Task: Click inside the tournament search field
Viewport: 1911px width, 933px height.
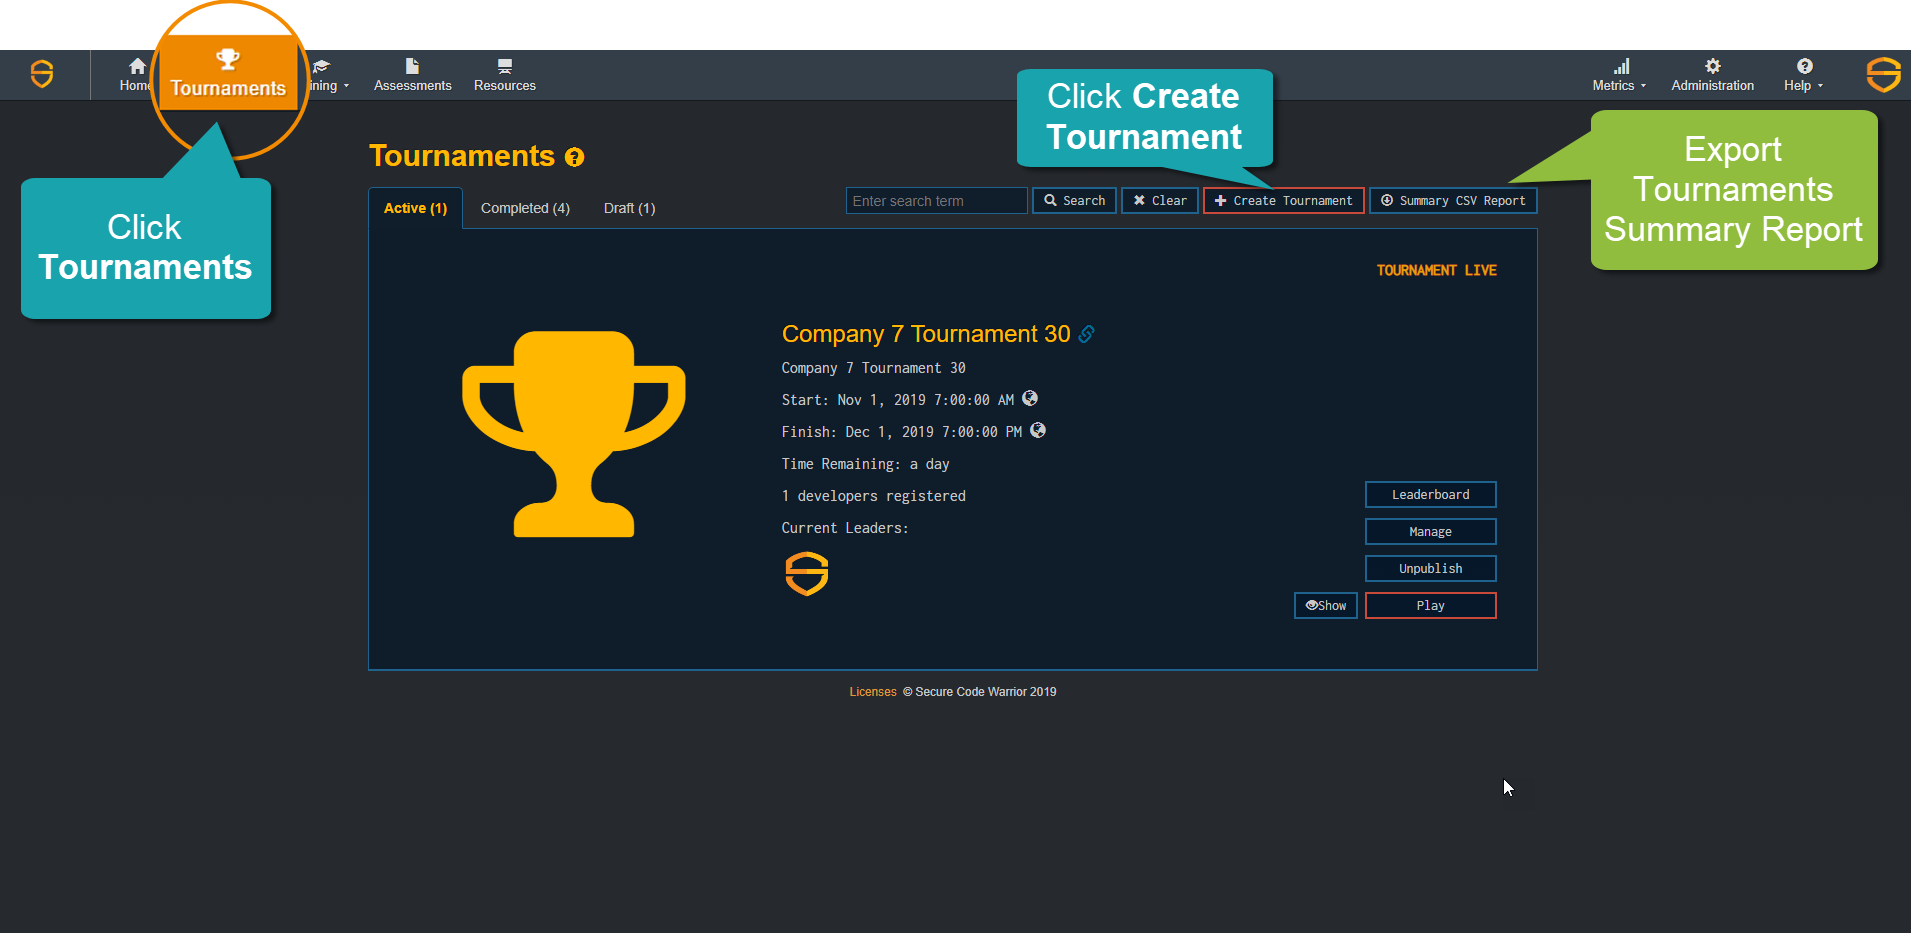Action: tap(935, 200)
